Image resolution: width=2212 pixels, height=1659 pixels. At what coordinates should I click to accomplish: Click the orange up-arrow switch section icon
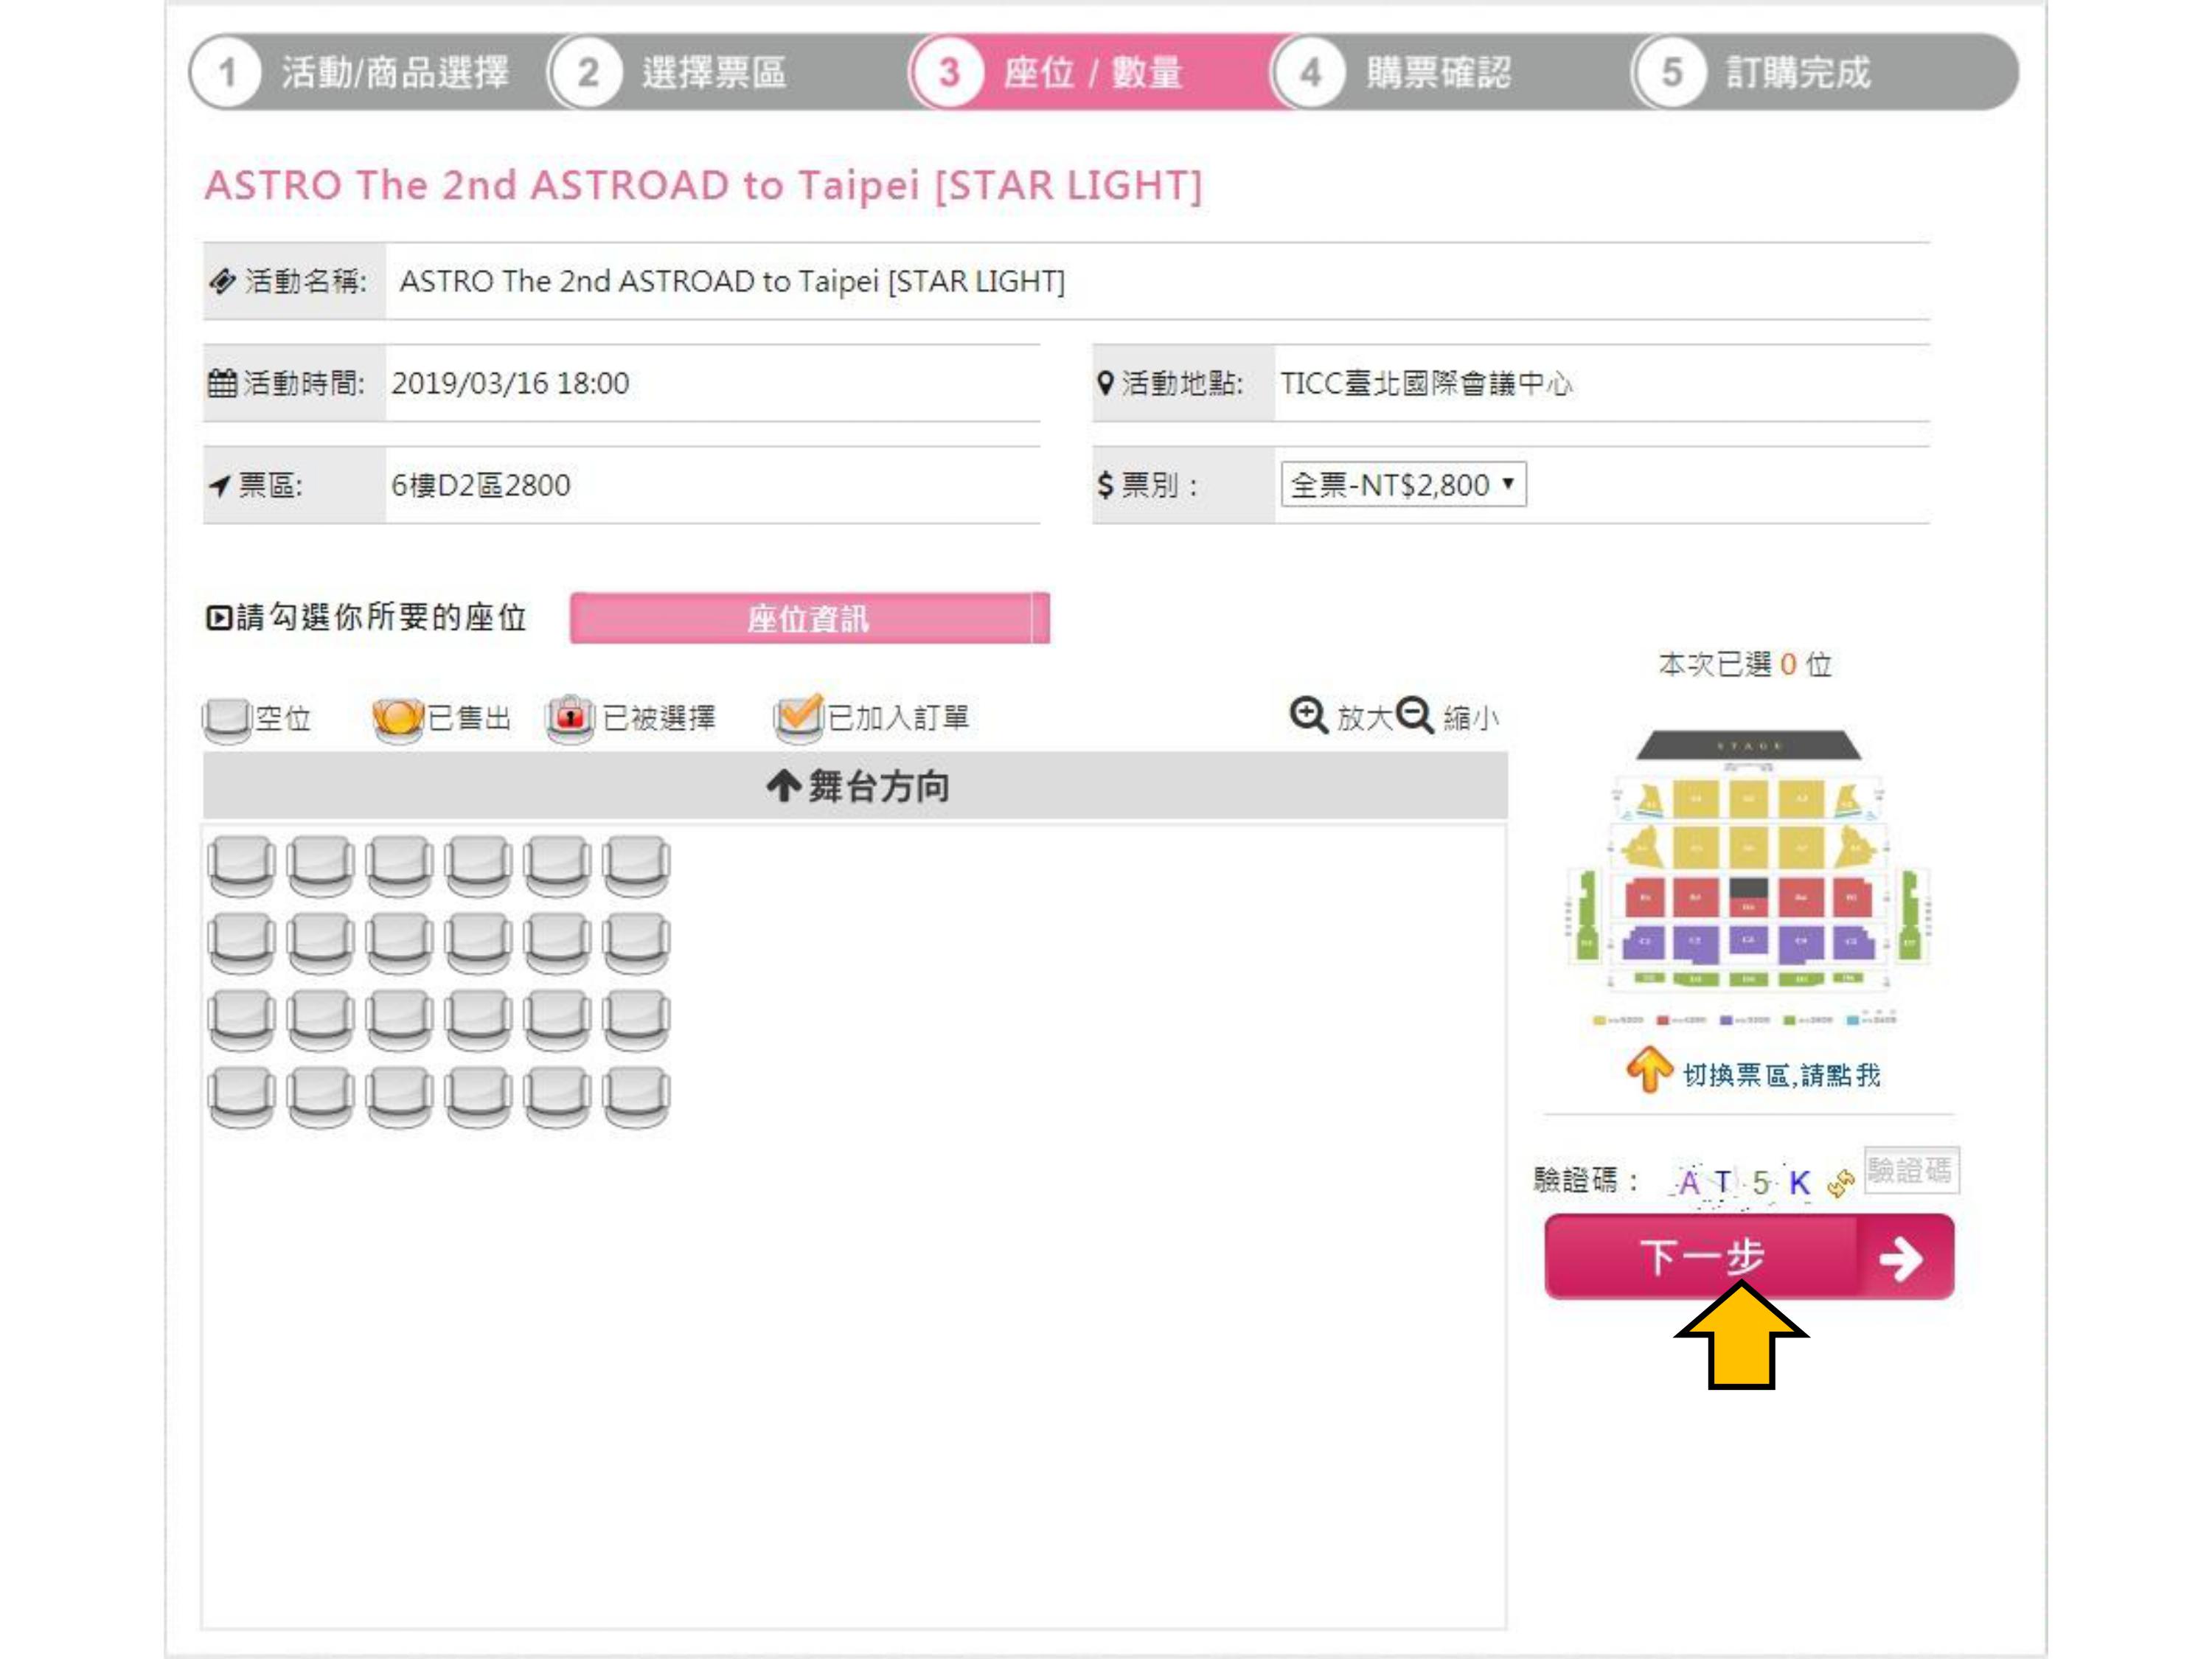pos(1648,1070)
